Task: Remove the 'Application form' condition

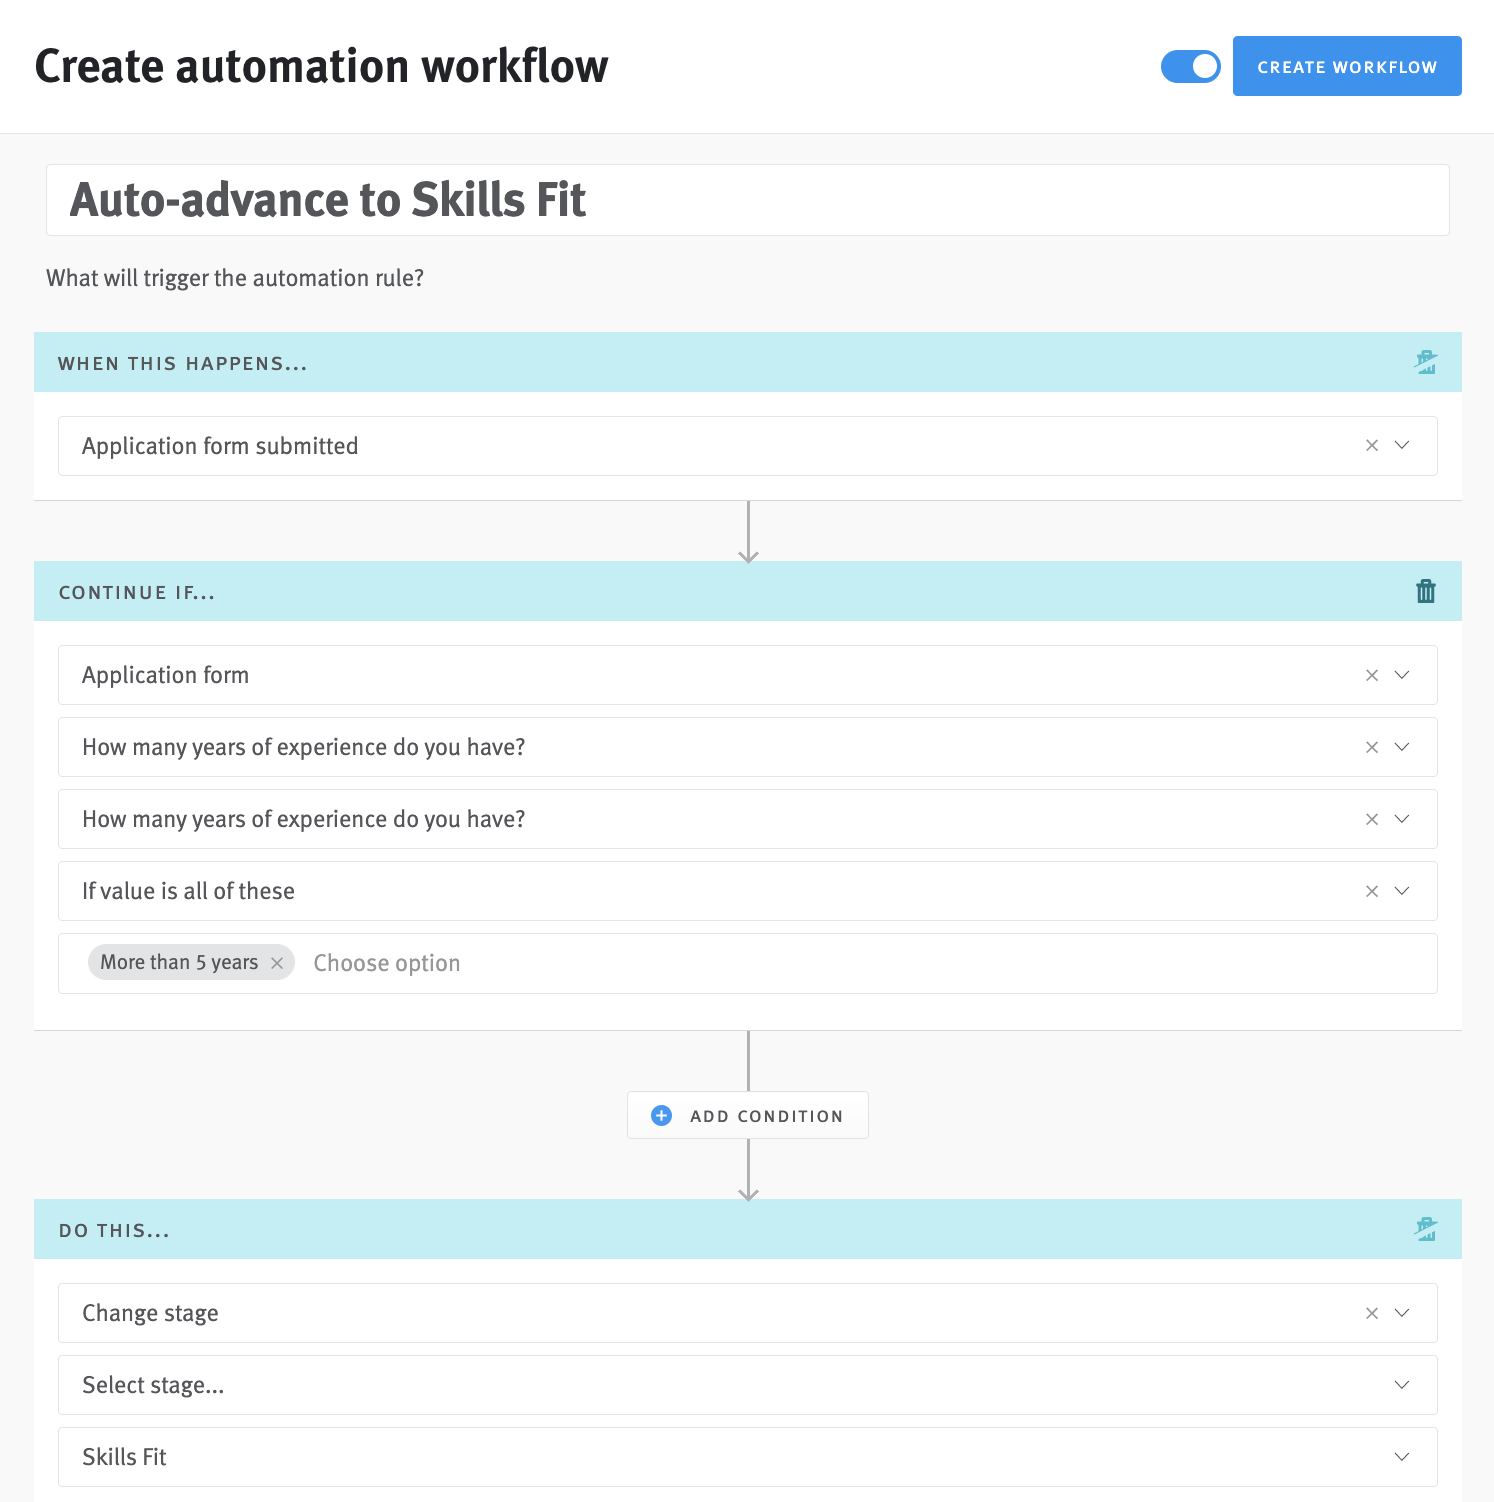Action: [x=1371, y=675]
